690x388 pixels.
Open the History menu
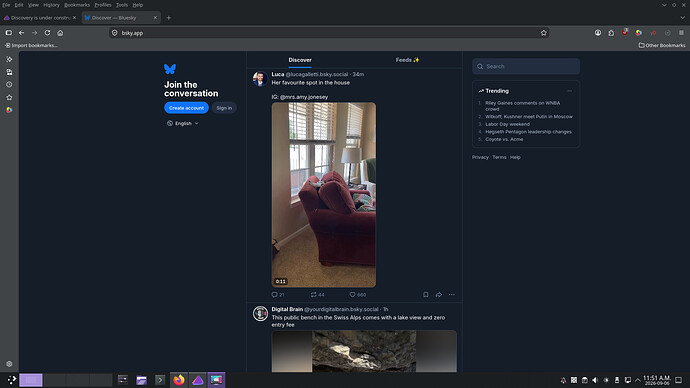(x=51, y=5)
